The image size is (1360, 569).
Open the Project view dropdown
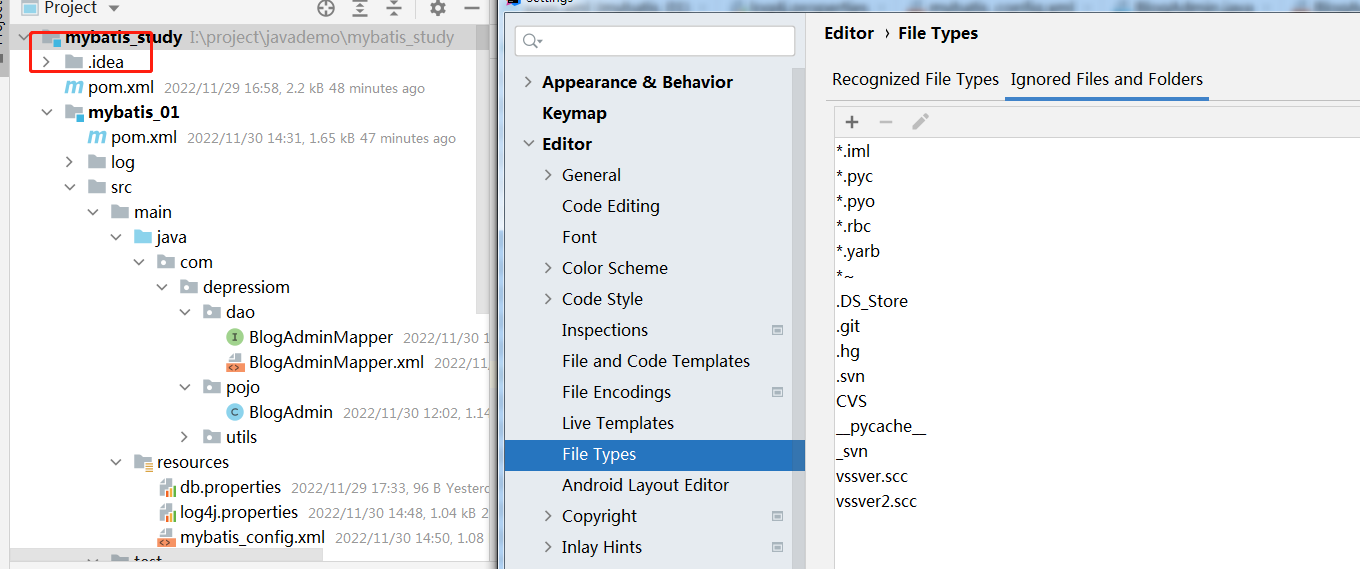coord(114,8)
